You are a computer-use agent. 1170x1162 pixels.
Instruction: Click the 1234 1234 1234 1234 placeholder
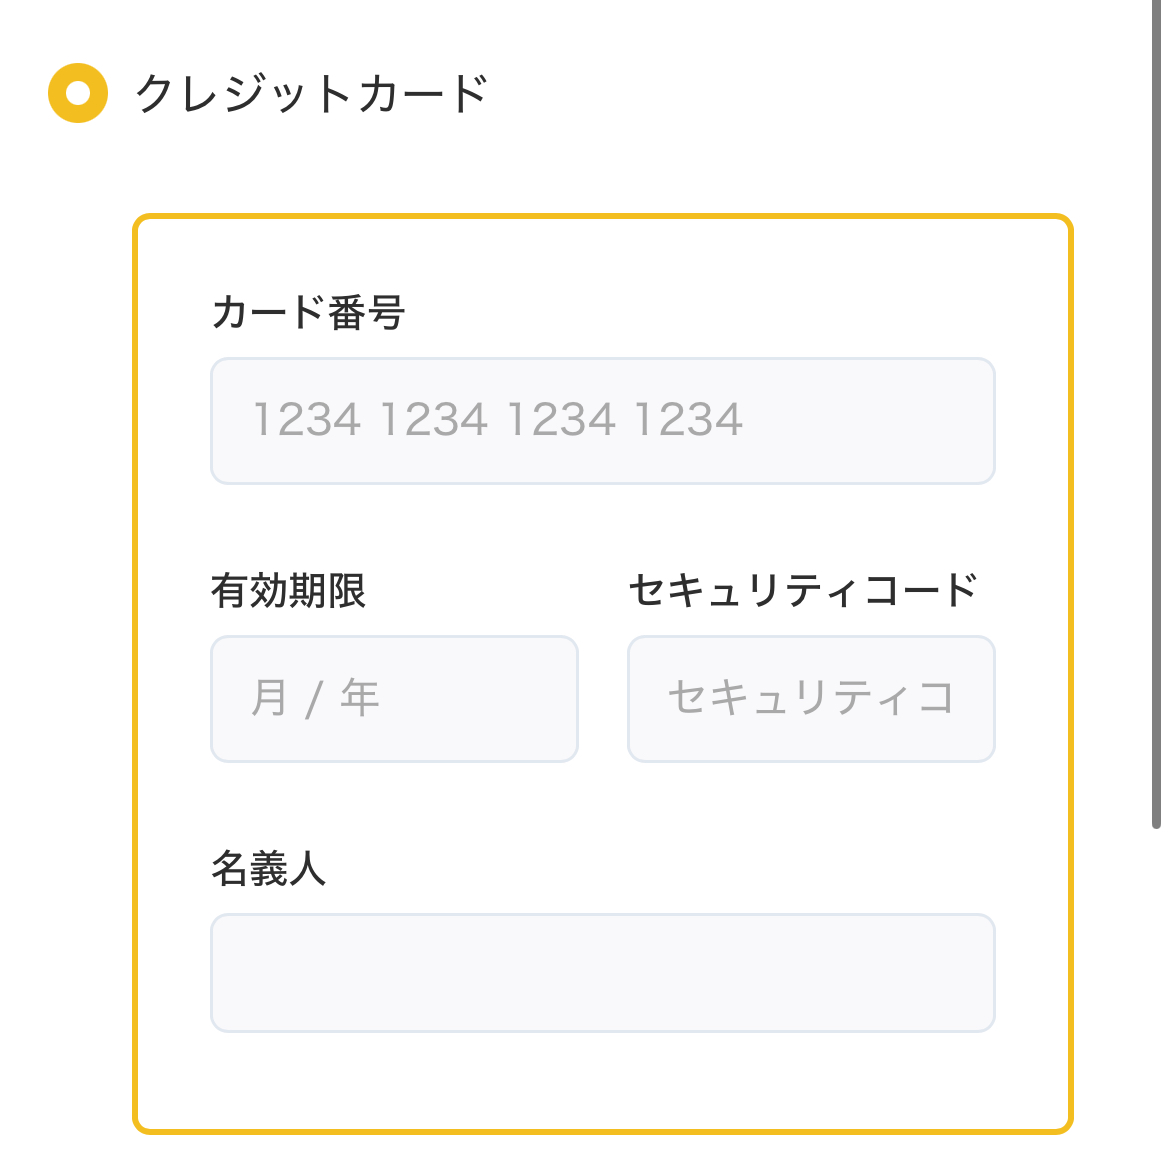(x=498, y=419)
